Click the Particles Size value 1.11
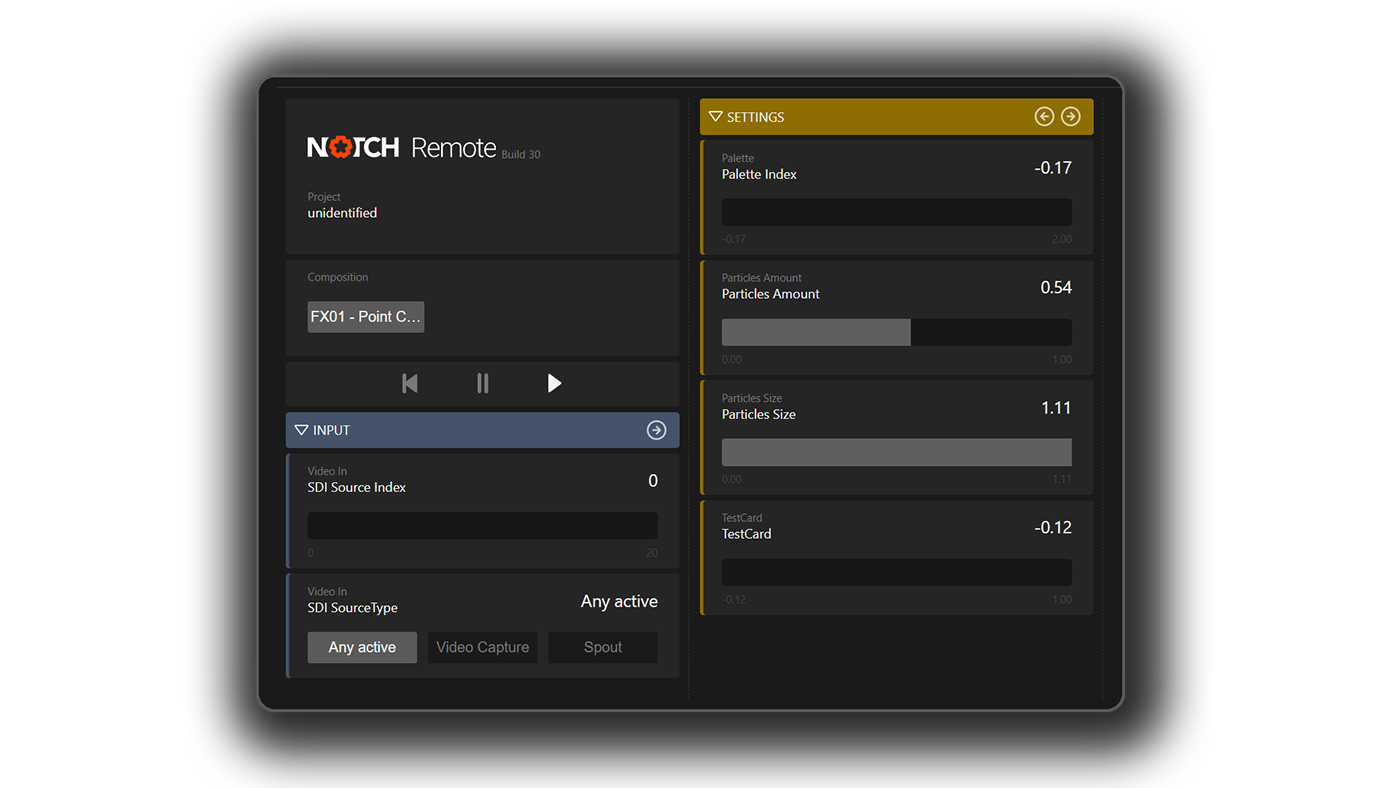The width and height of the screenshot is (1400, 788). click(1056, 408)
